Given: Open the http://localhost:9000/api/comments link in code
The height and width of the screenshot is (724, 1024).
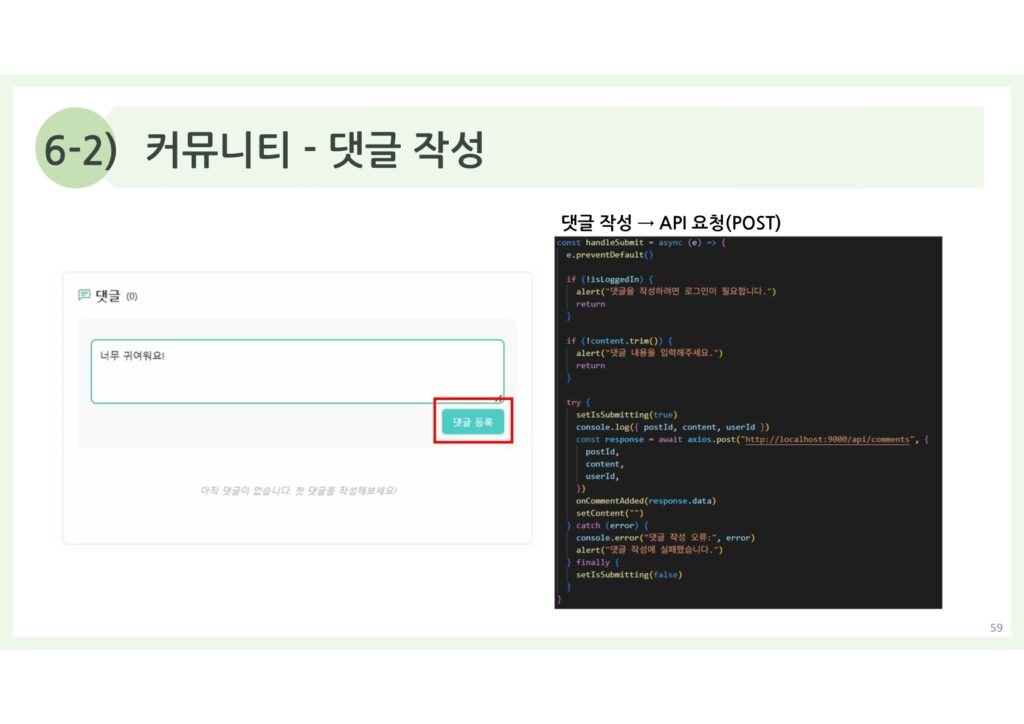Looking at the screenshot, I should click(827, 439).
